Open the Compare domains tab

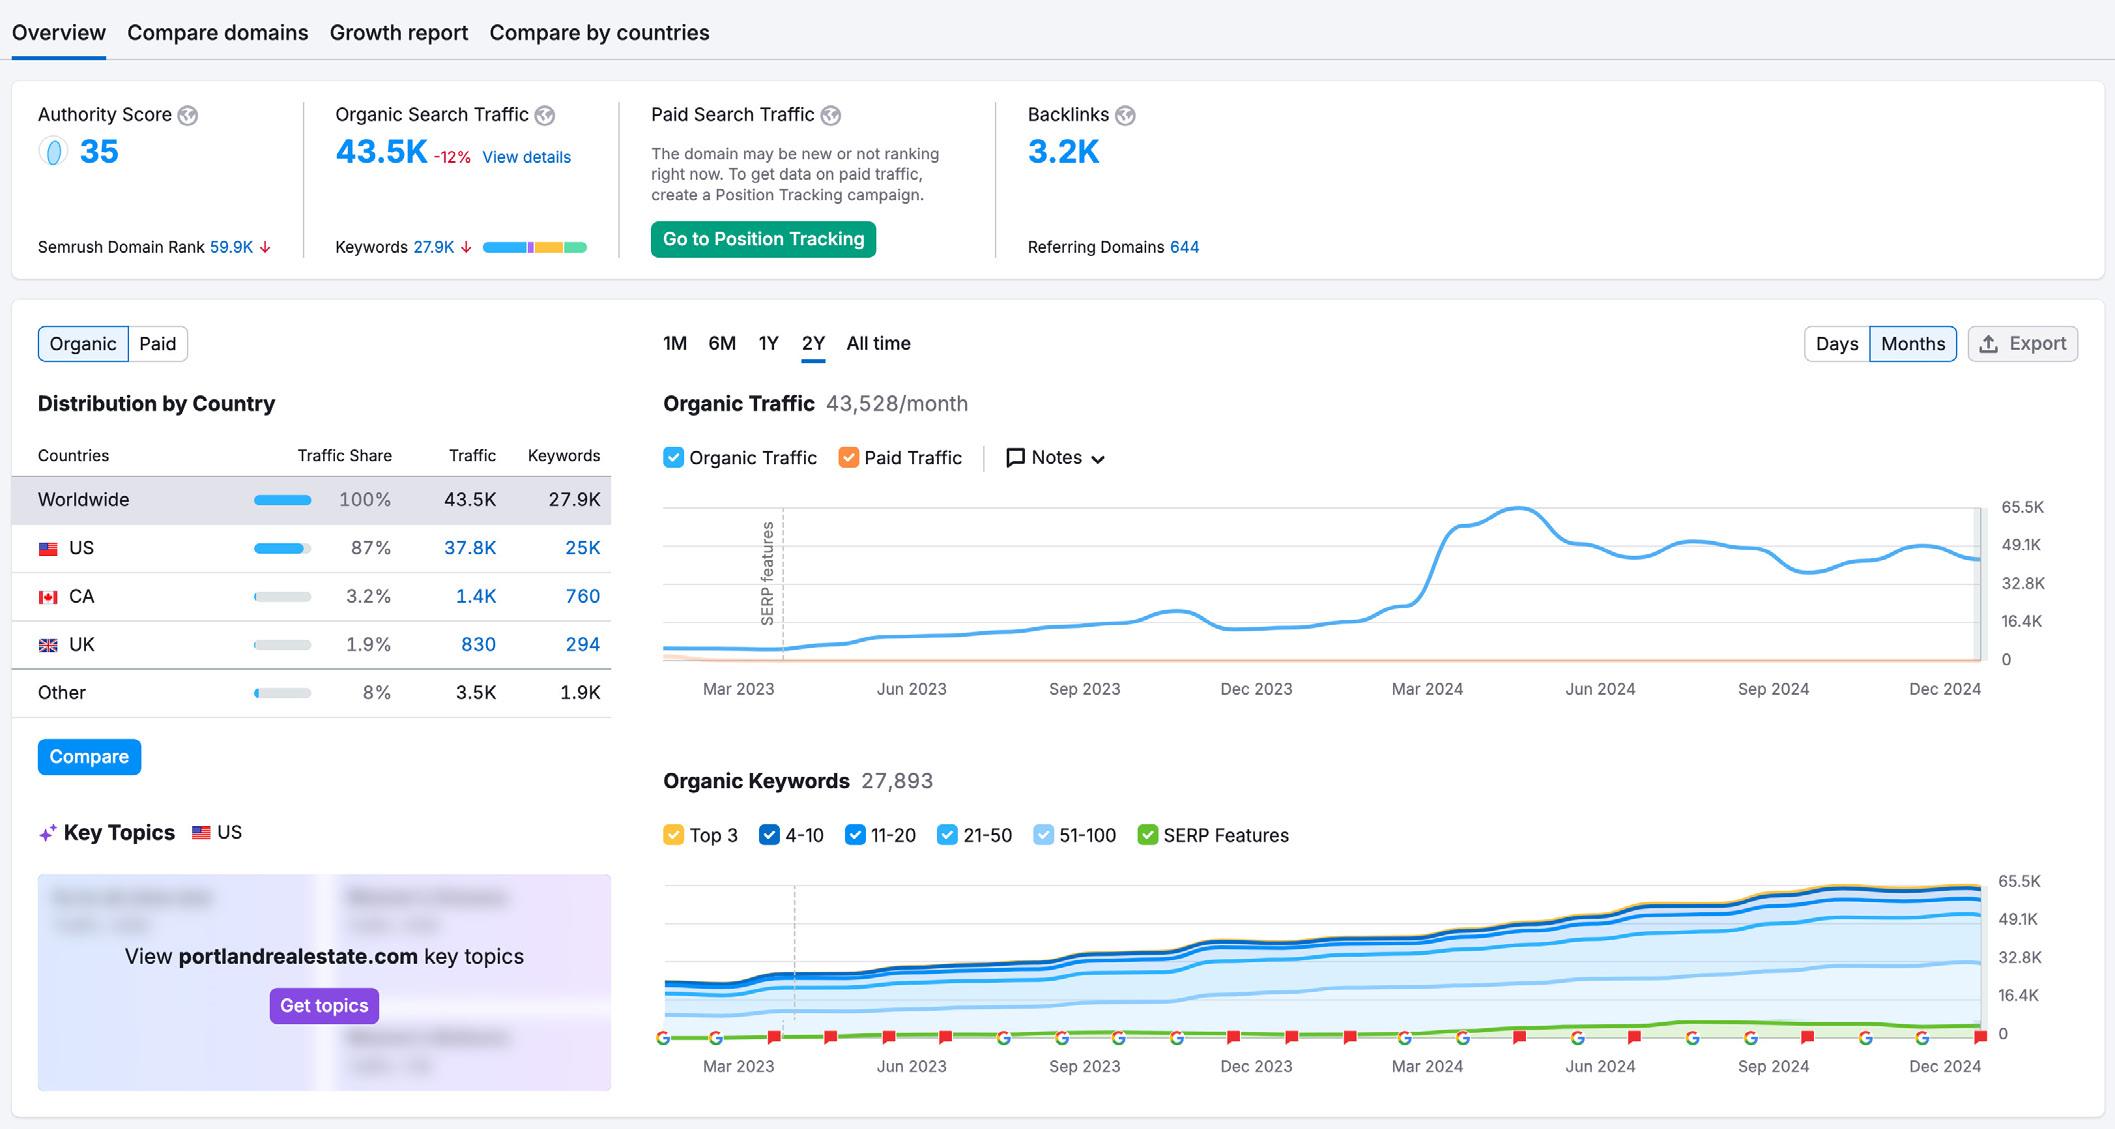point(218,33)
